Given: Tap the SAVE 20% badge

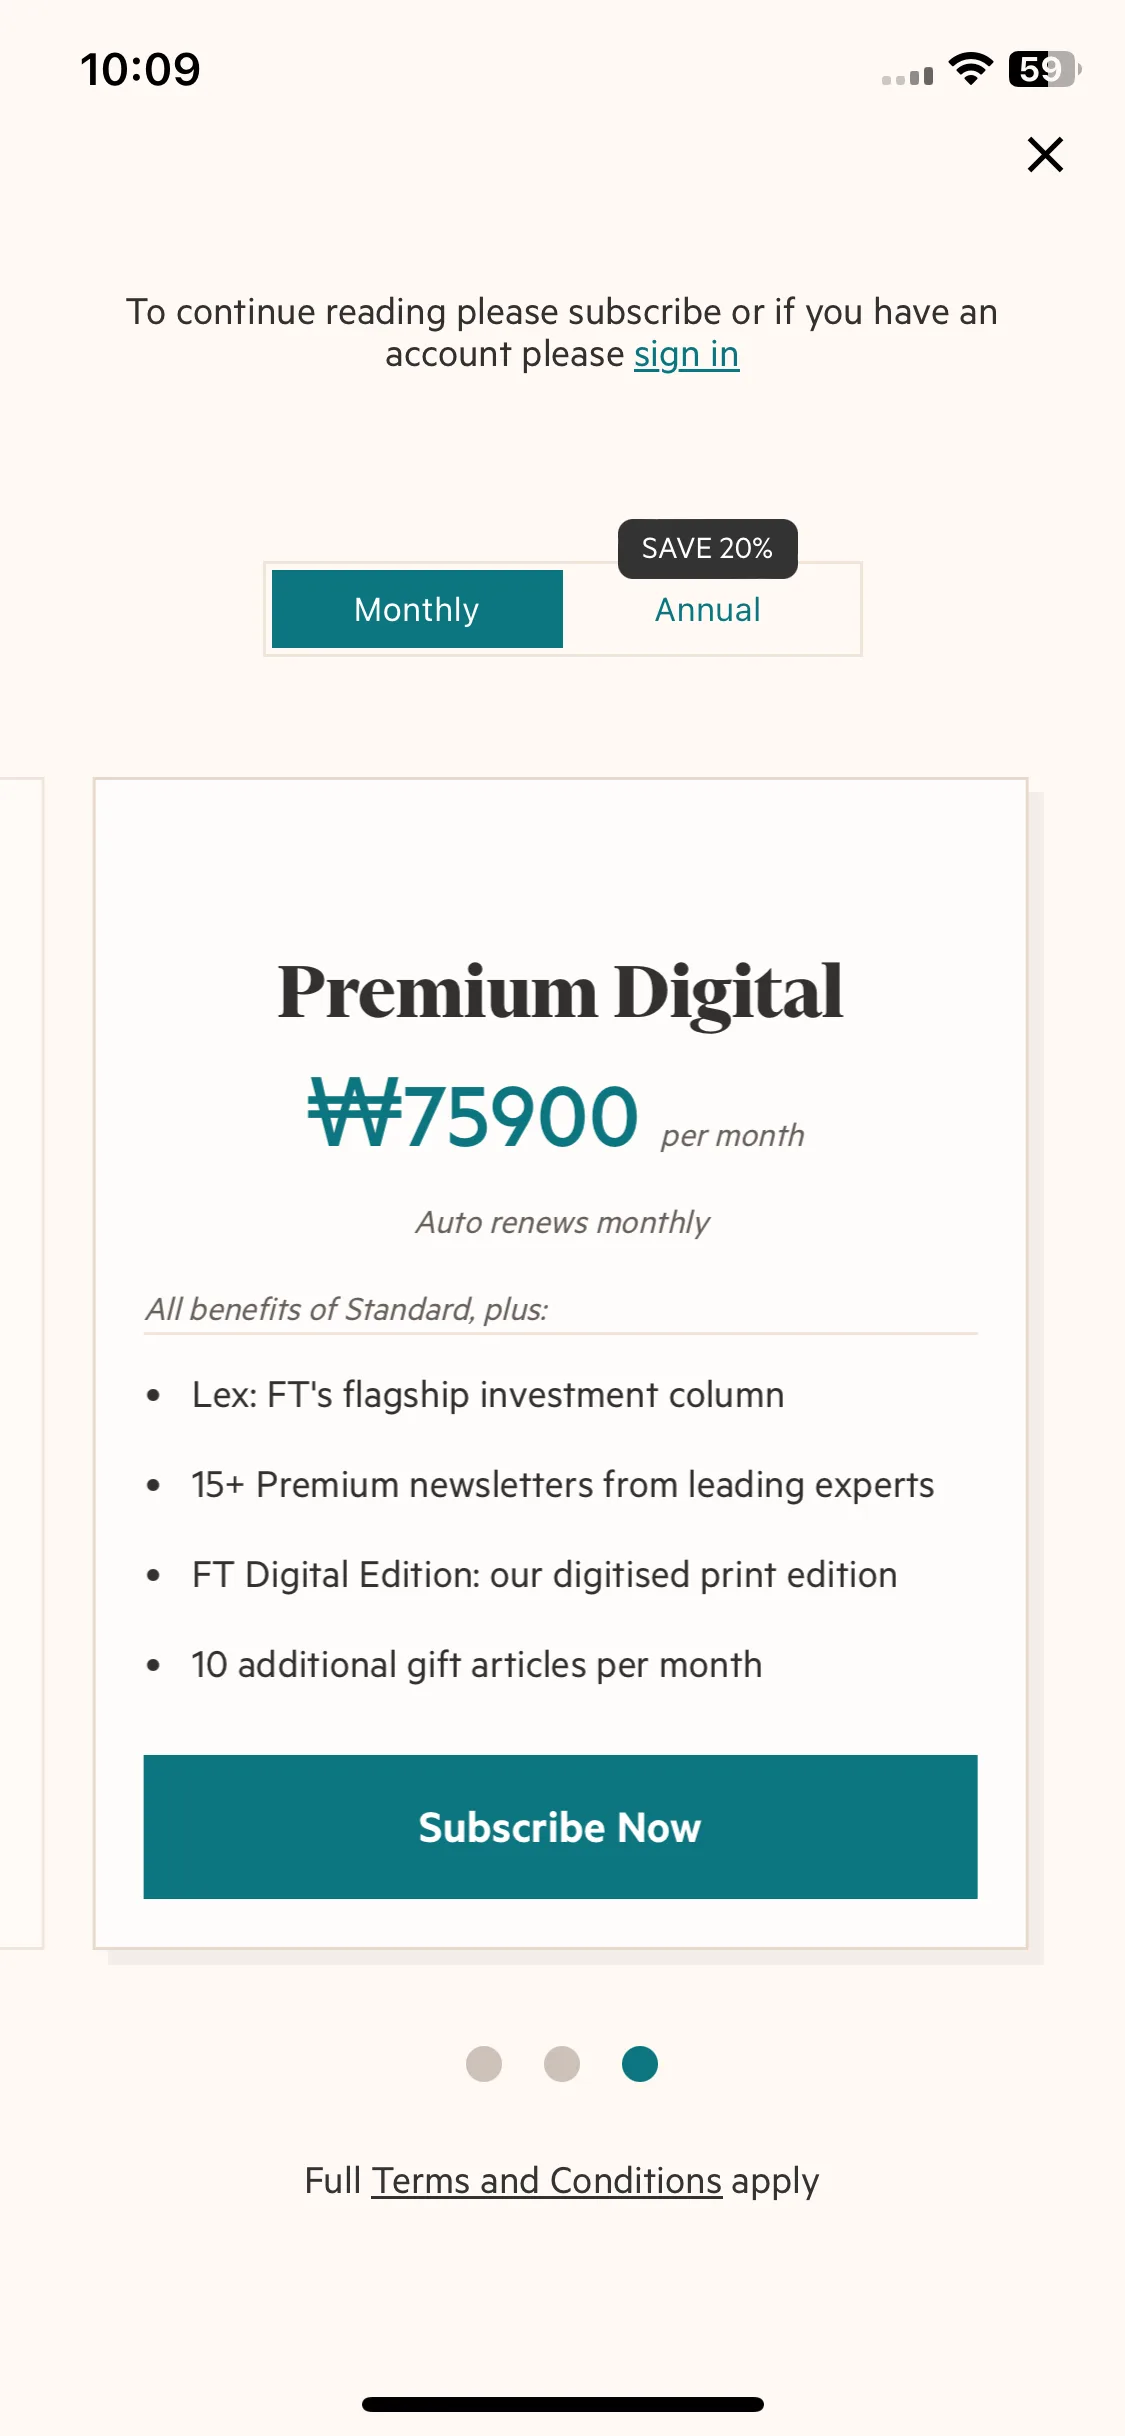Looking at the screenshot, I should point(707,548).
